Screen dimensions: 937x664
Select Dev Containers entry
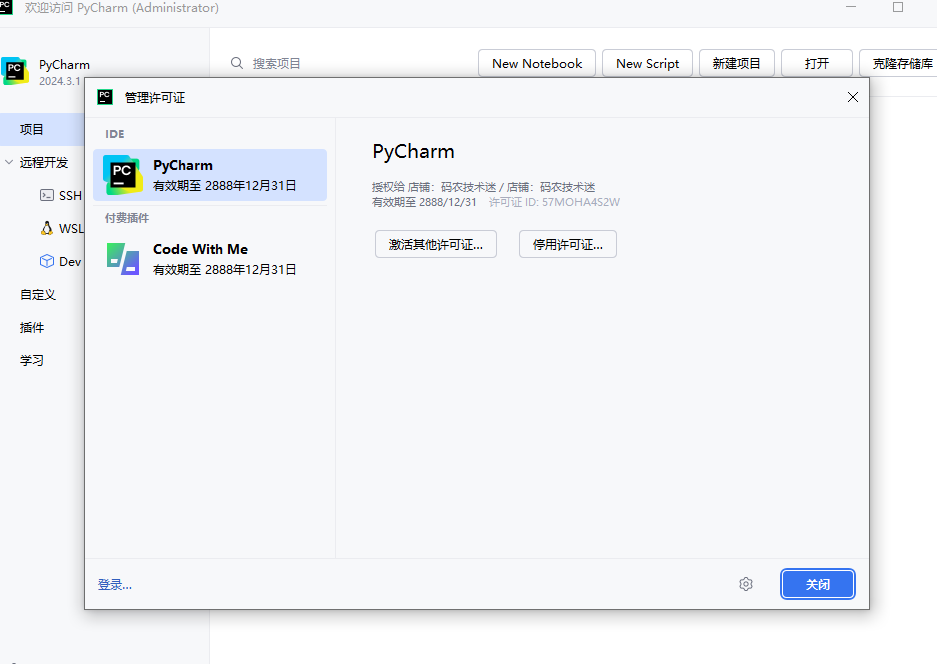point(60,261)
